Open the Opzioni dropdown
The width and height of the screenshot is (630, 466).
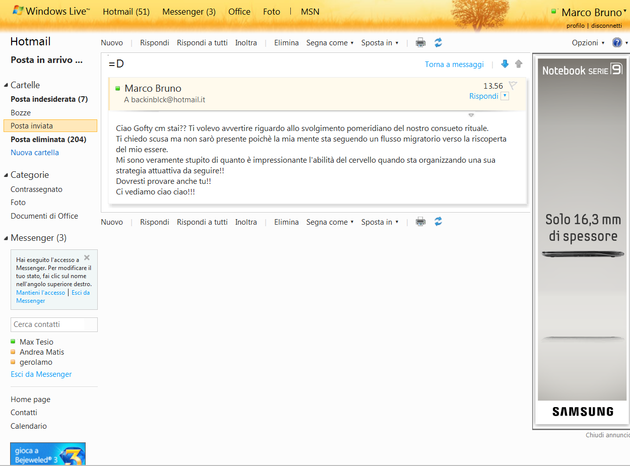click(x=588, y=43)
